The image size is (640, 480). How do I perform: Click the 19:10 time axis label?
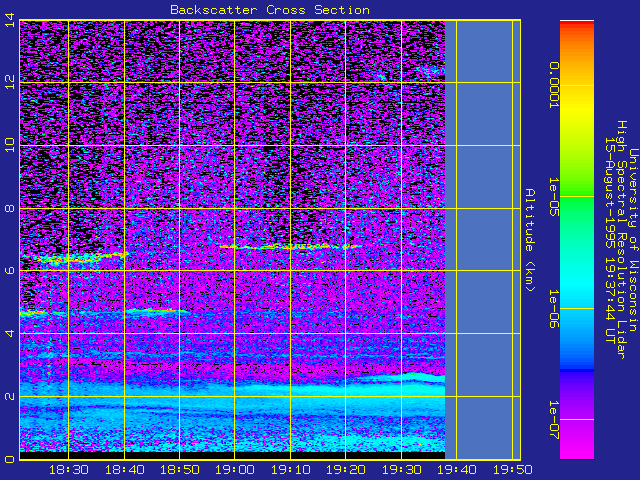pos(291,470)
